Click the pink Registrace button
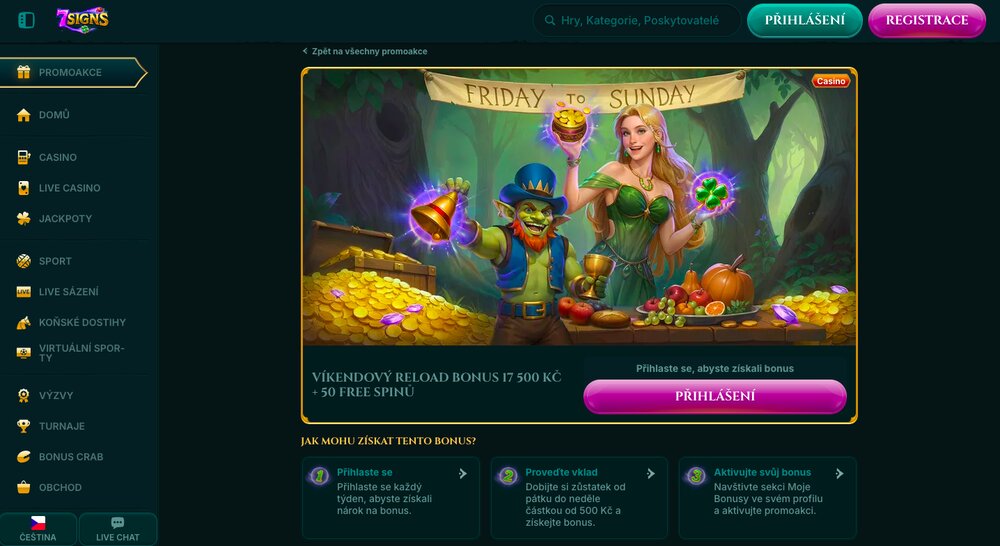Image resolution: width=1000 pixels, height=546 pixels. pos(927,20)
